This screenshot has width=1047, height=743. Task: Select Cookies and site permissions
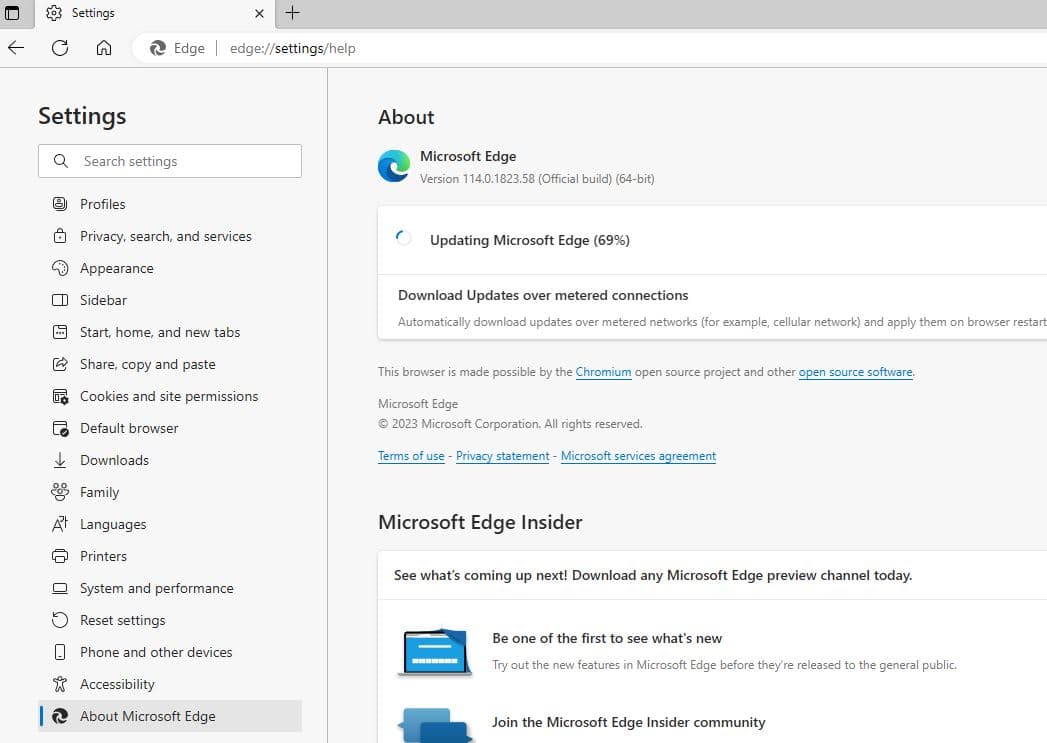pyautogui.click(x=168, y=396)
